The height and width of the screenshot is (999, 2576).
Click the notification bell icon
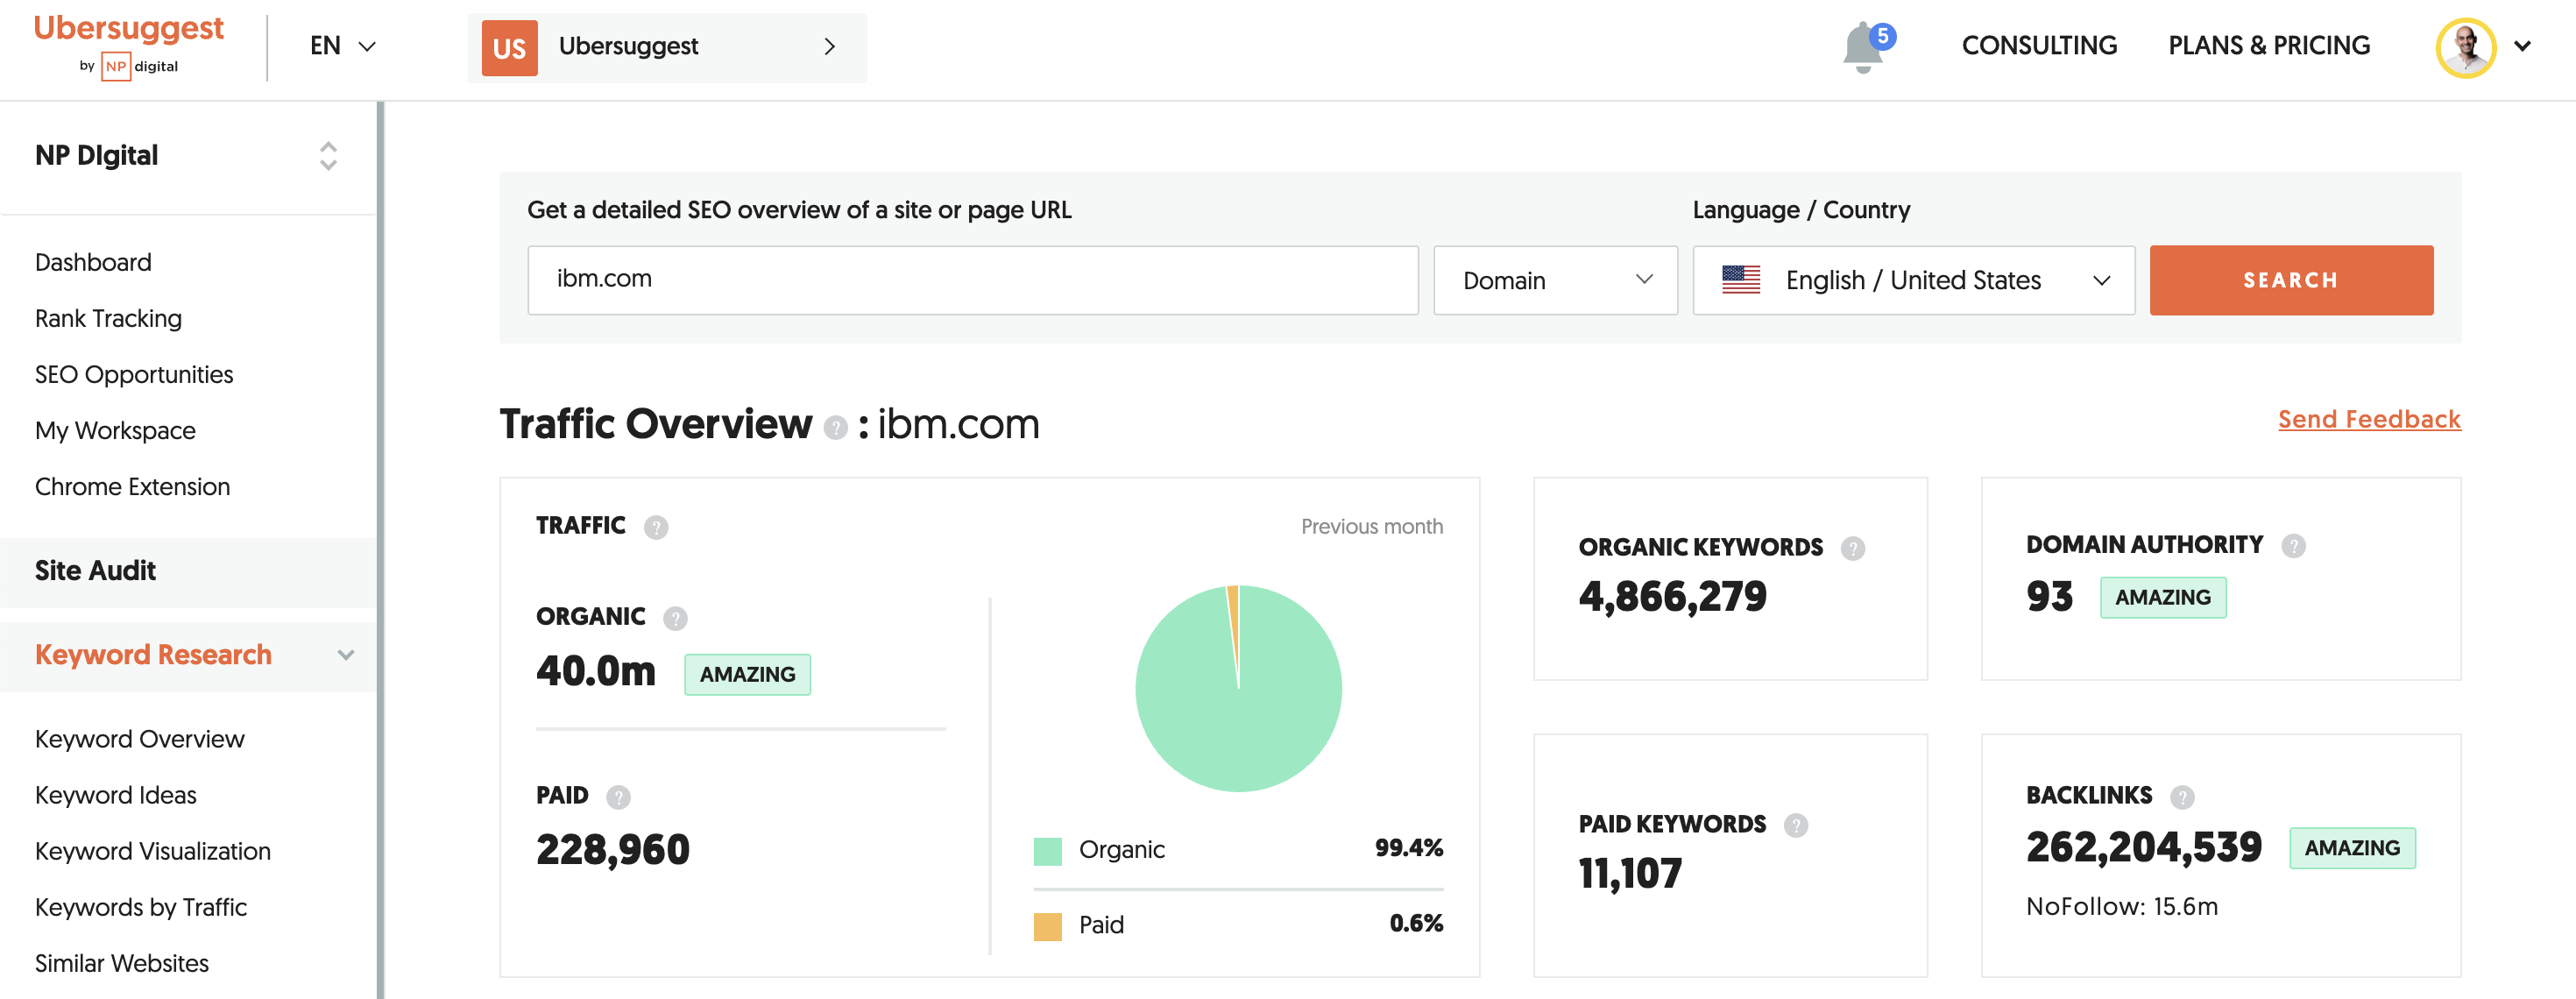1862,45
